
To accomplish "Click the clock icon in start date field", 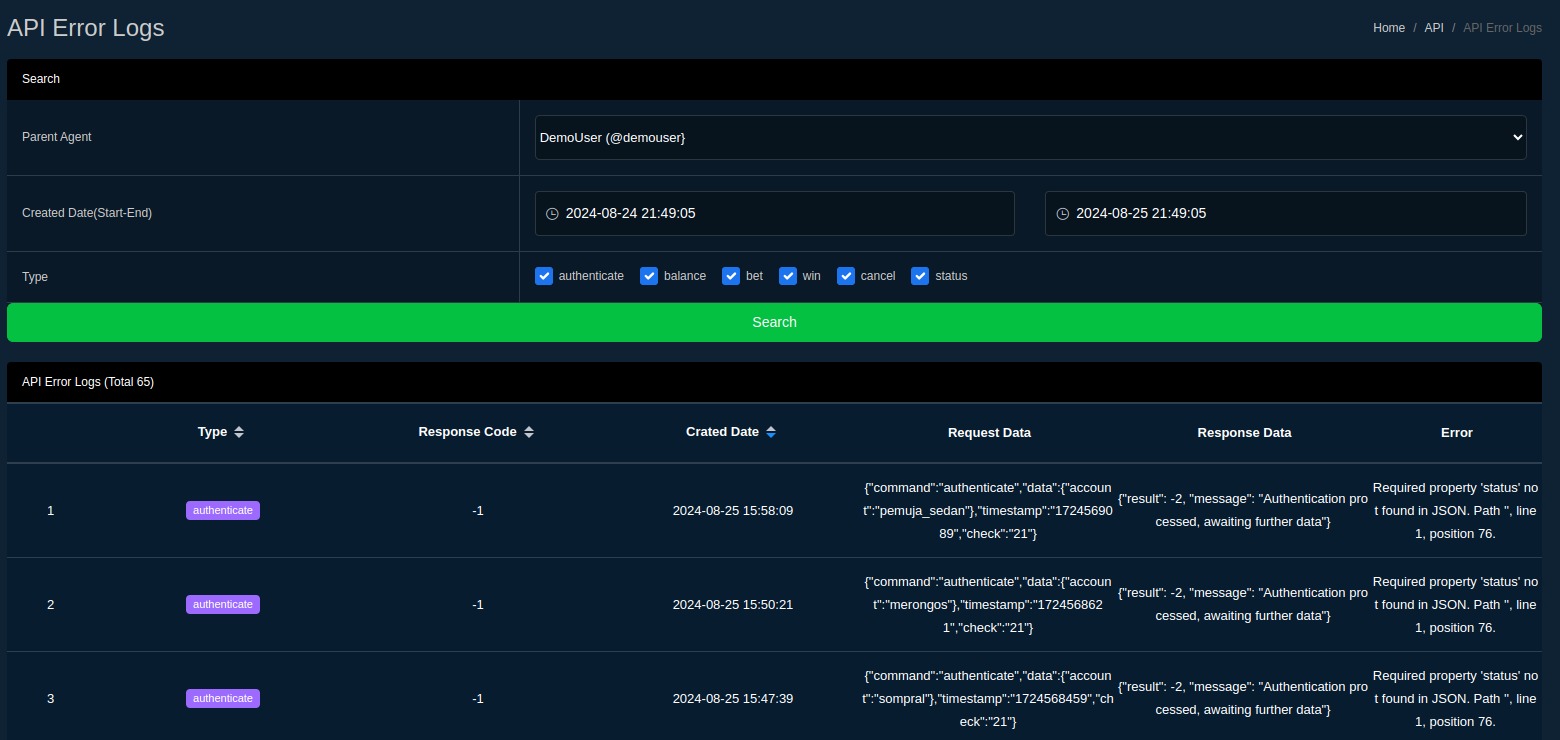I will click(552, 214).
